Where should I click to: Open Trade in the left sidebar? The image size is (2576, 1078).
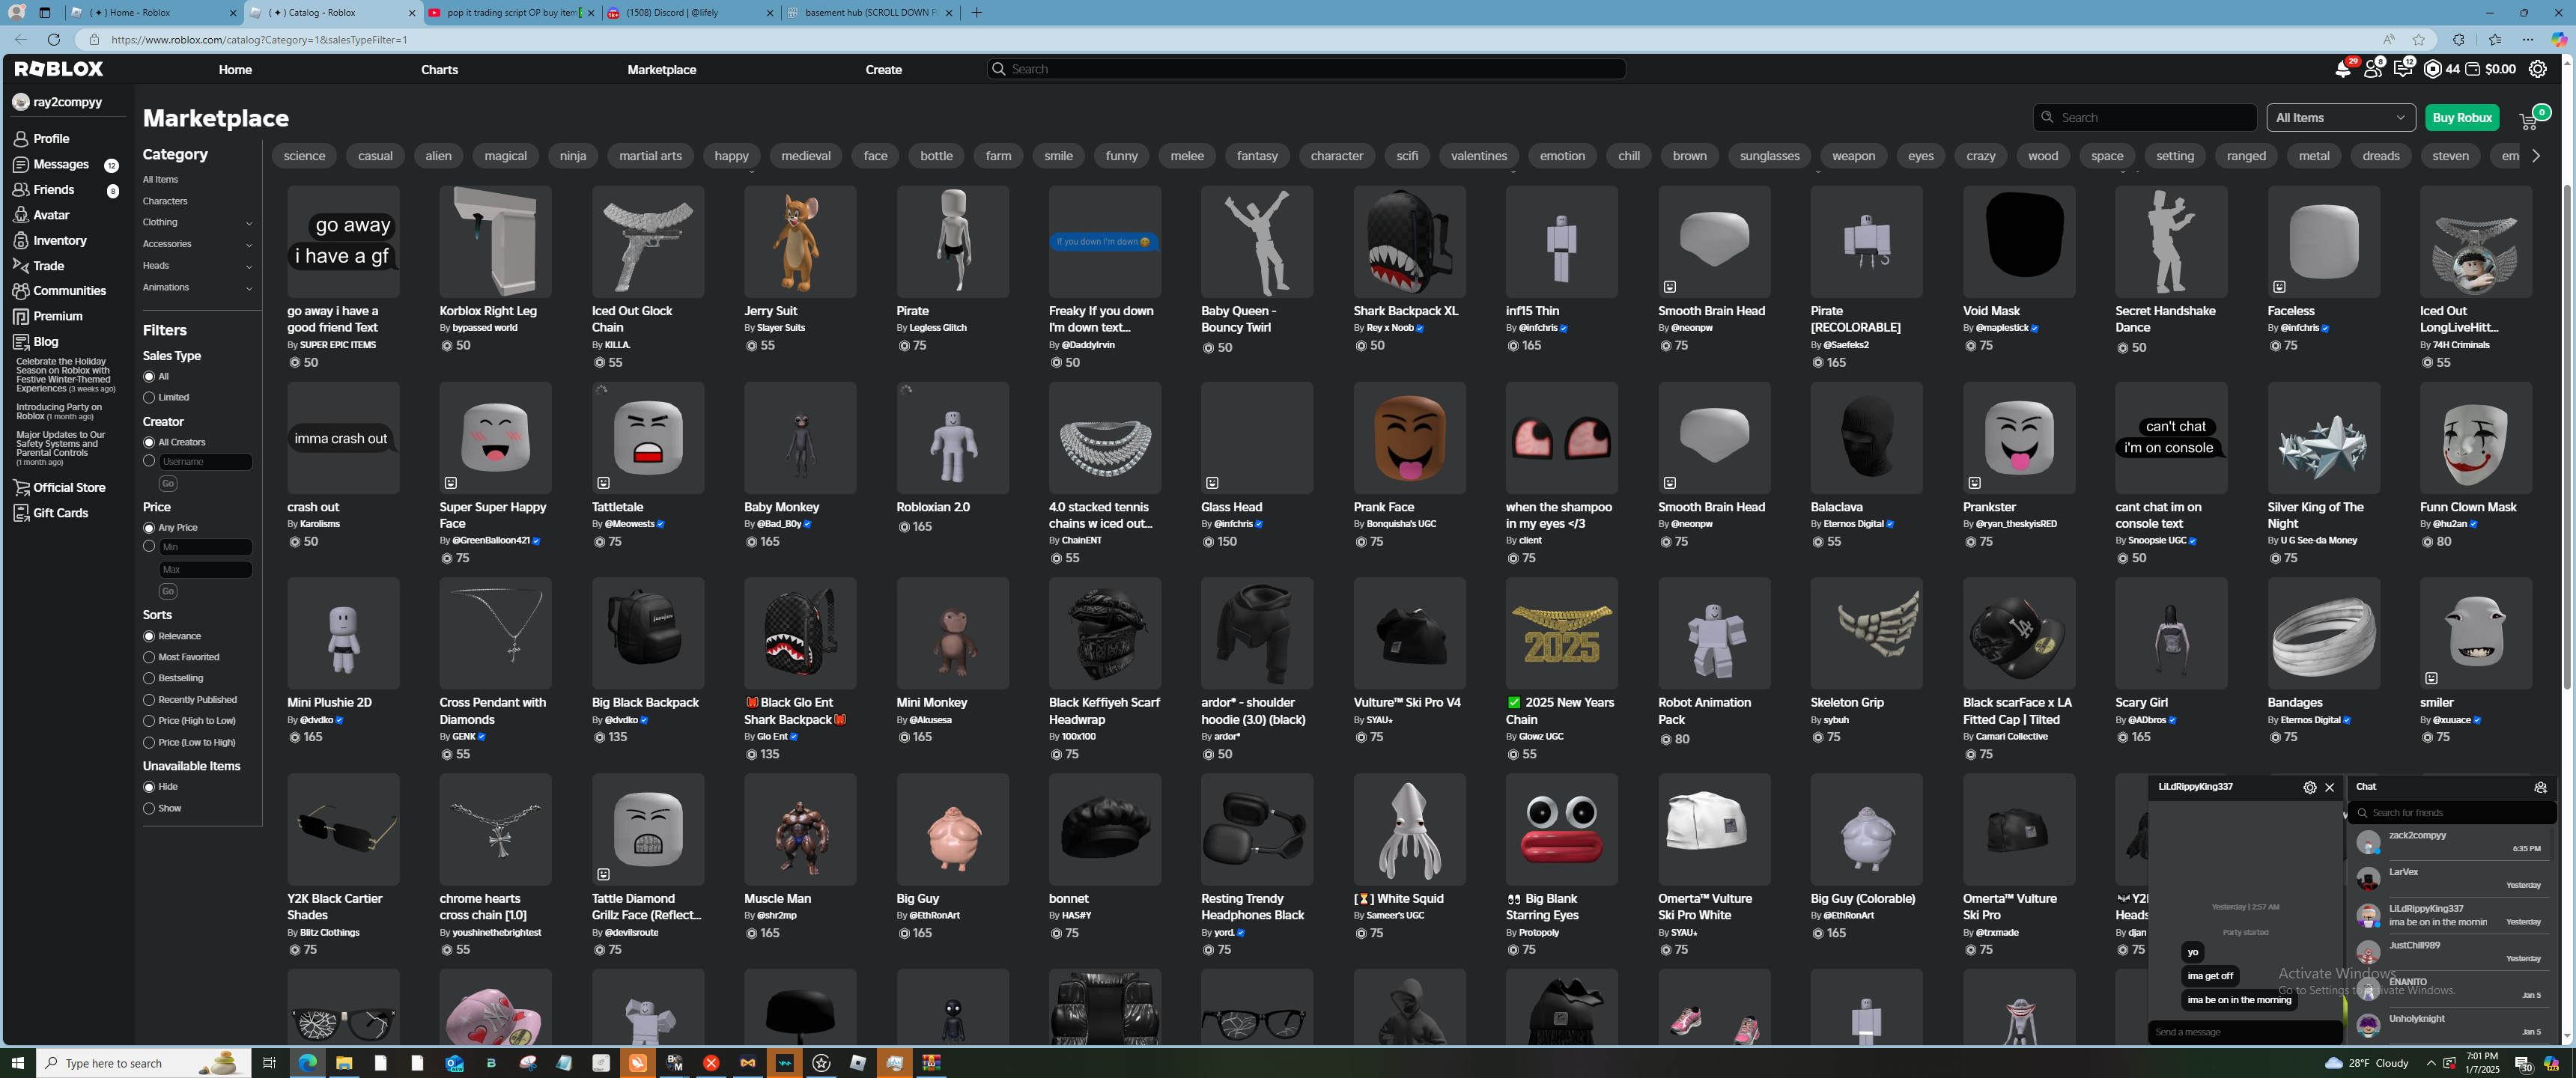[x=48, y=266]
